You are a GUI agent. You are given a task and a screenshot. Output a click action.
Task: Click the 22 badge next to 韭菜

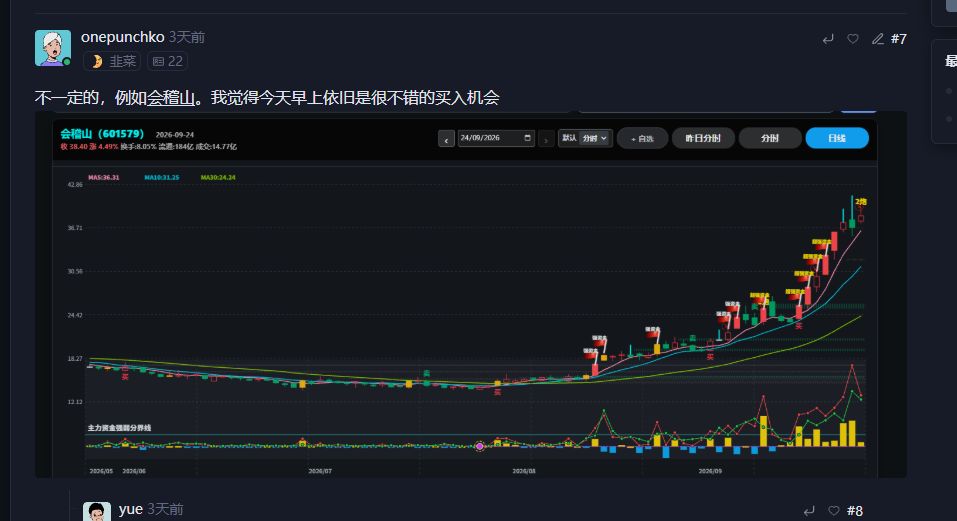click(167, 61)
